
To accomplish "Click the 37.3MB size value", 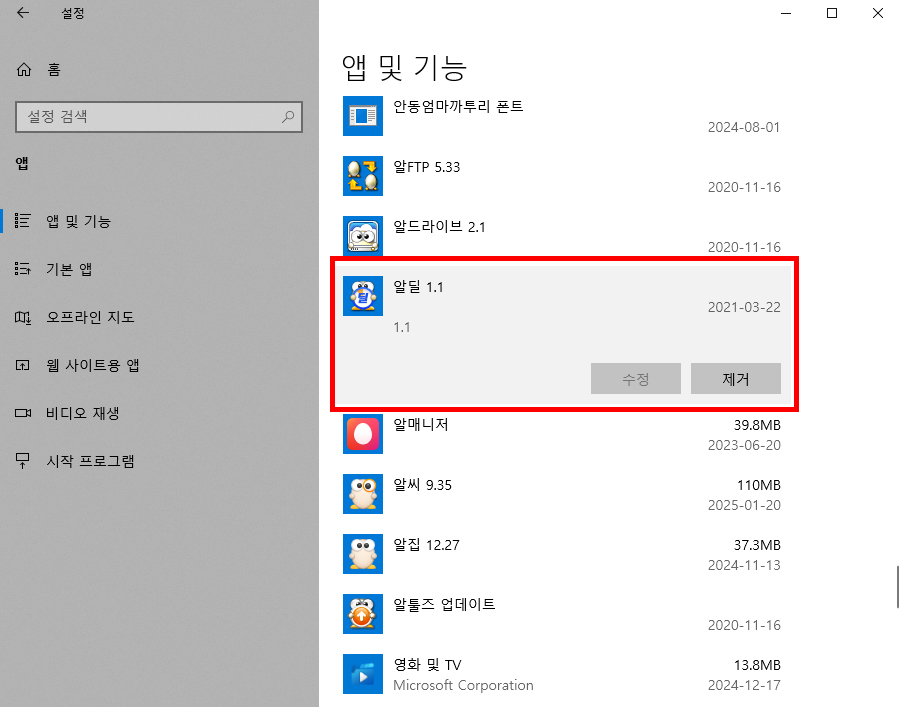I will click(757, 545).
